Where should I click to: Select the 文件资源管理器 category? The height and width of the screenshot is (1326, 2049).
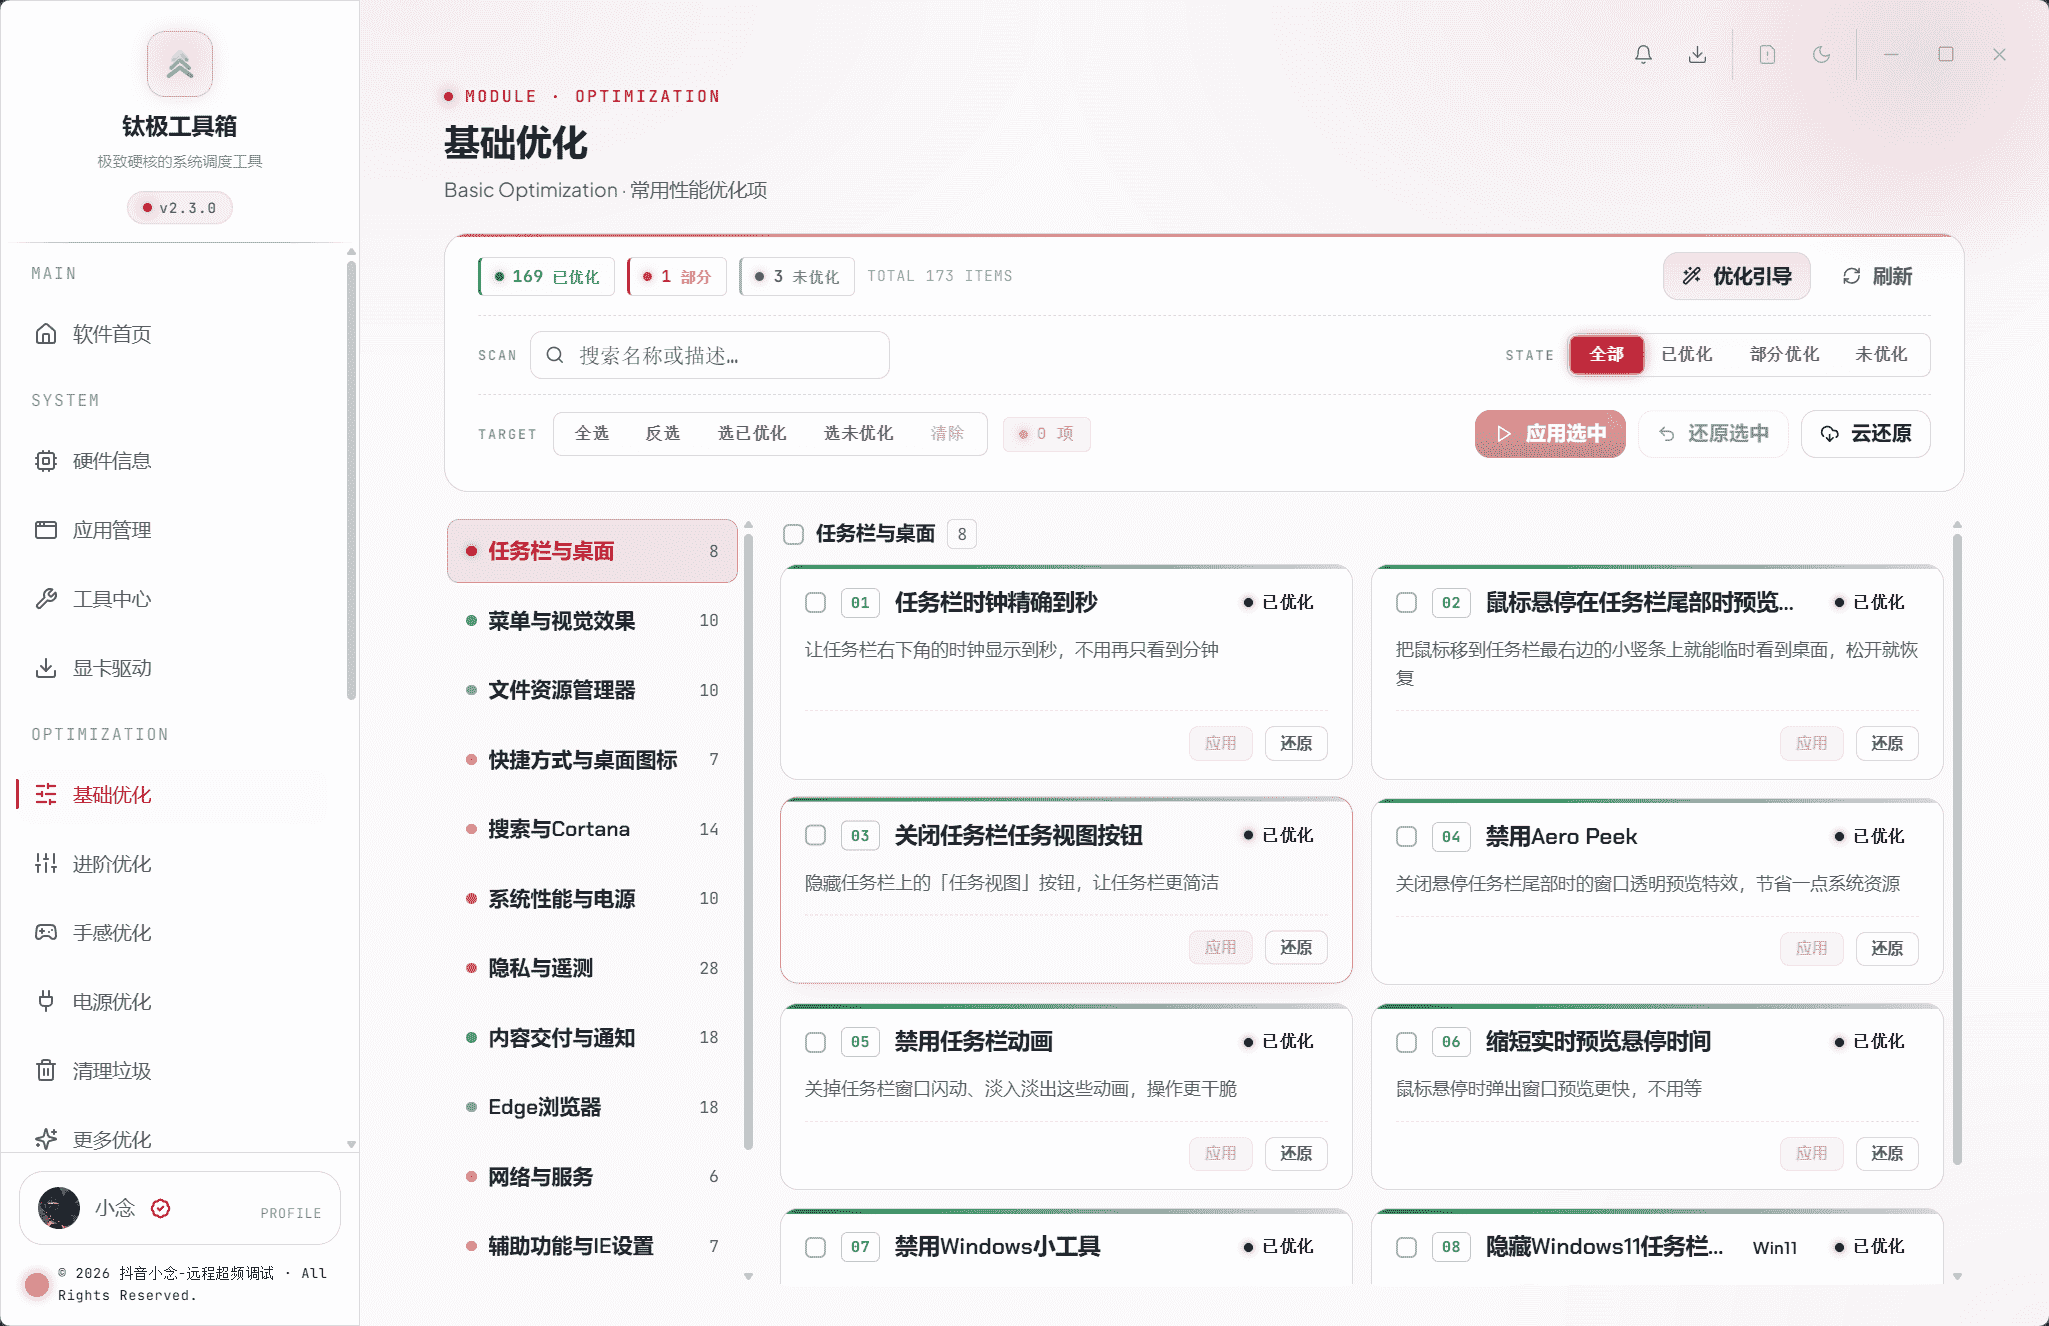point(592,690)
